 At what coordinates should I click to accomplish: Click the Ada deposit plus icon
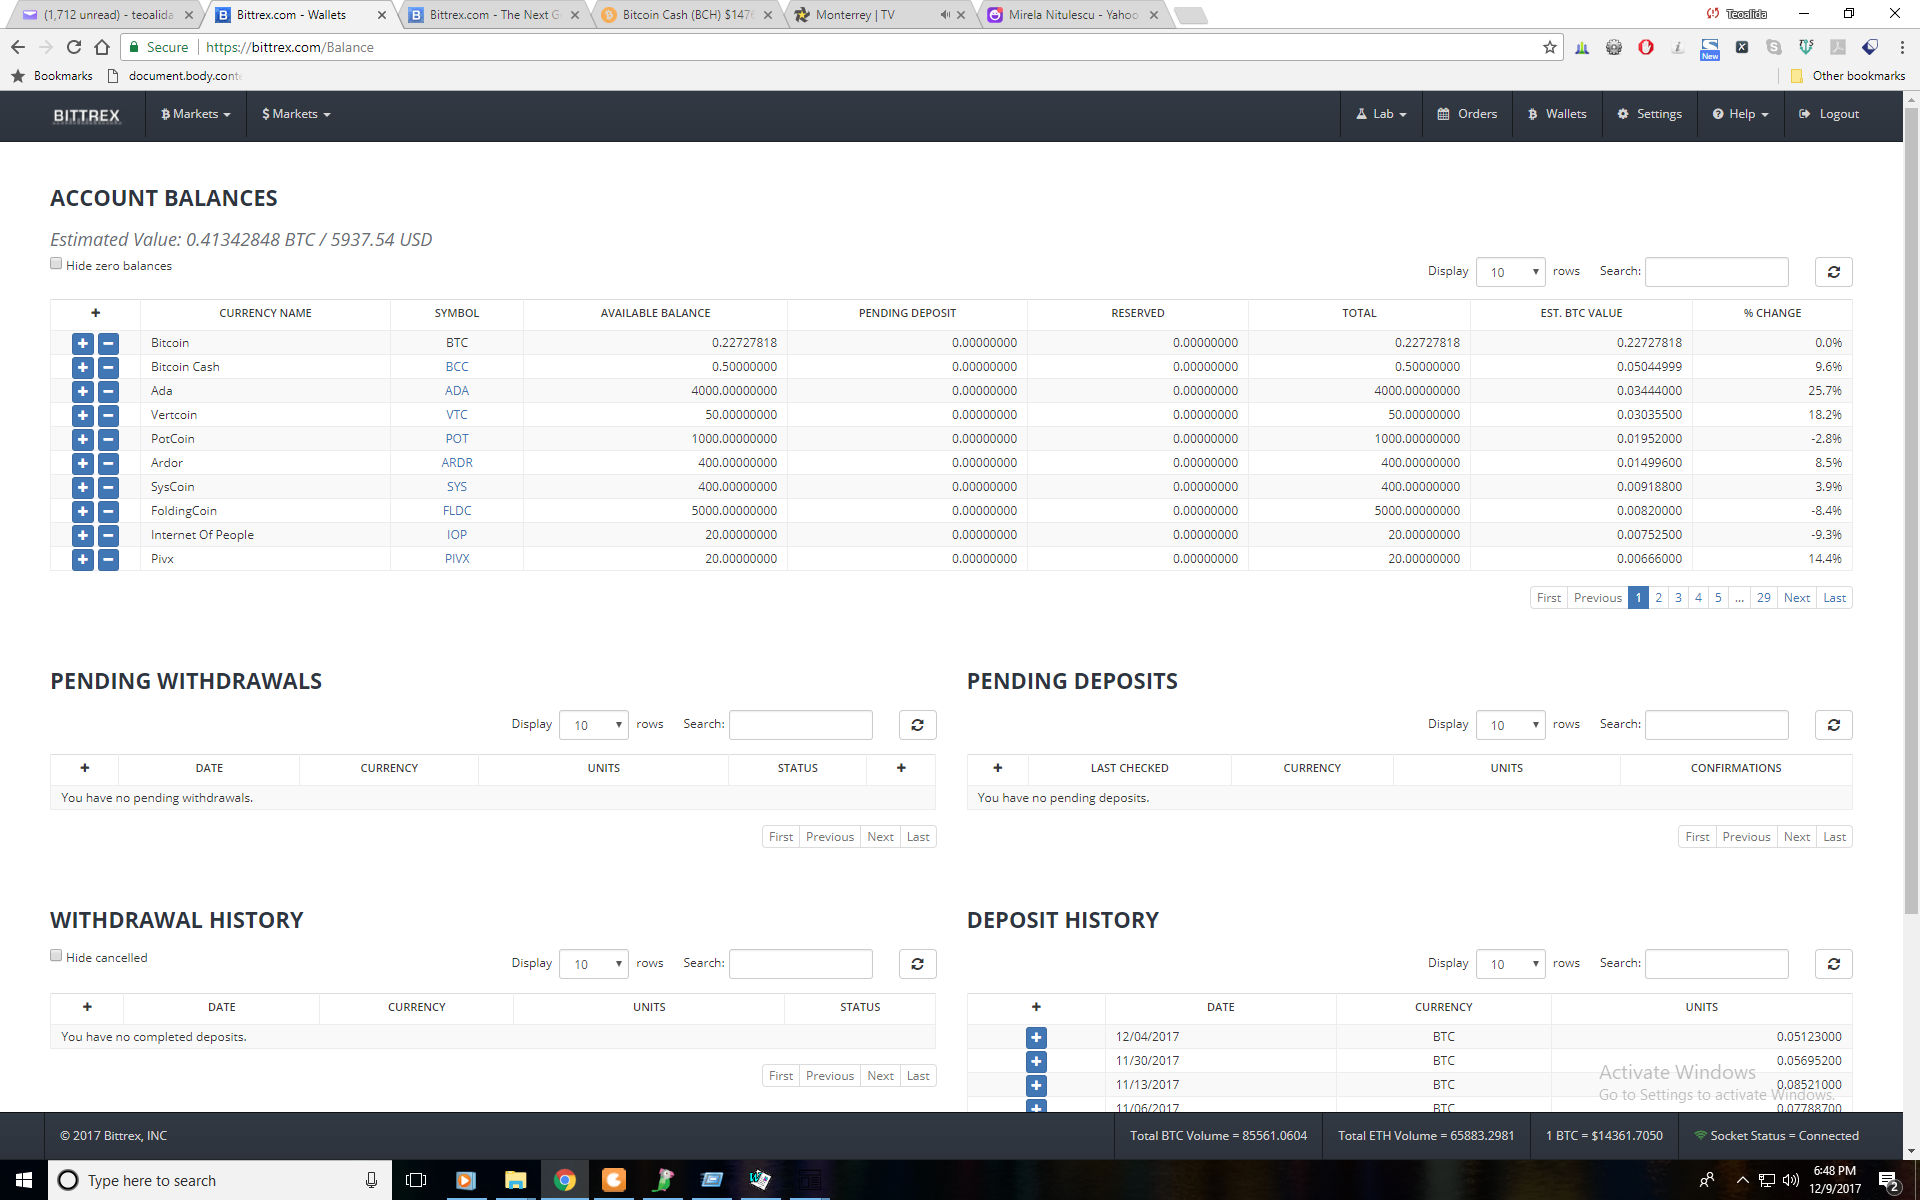coord(83,391)
